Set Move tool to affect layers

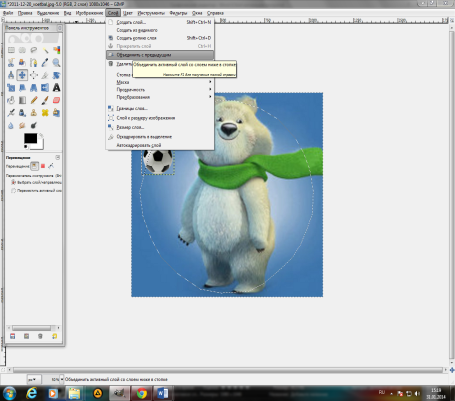[x=34, y=166]
